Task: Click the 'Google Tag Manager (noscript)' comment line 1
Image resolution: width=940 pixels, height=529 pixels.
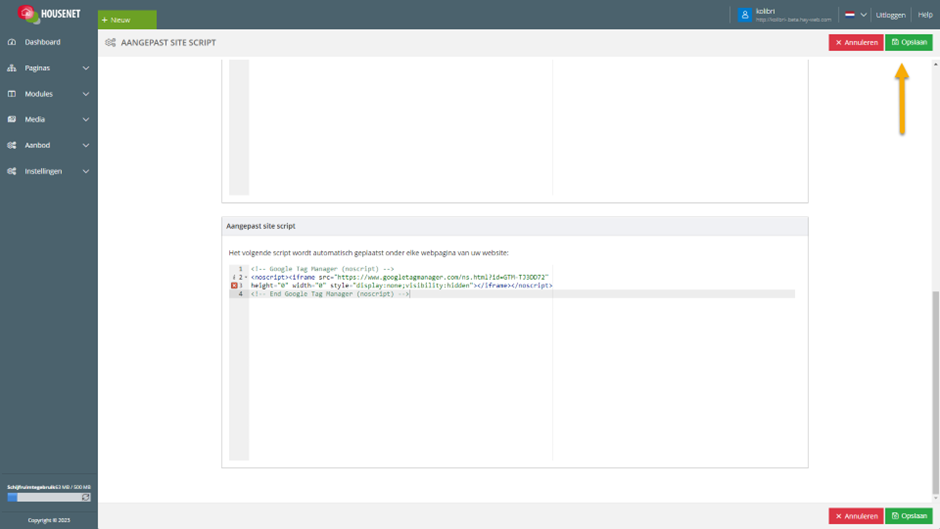Action: click(x=323, y=269)
